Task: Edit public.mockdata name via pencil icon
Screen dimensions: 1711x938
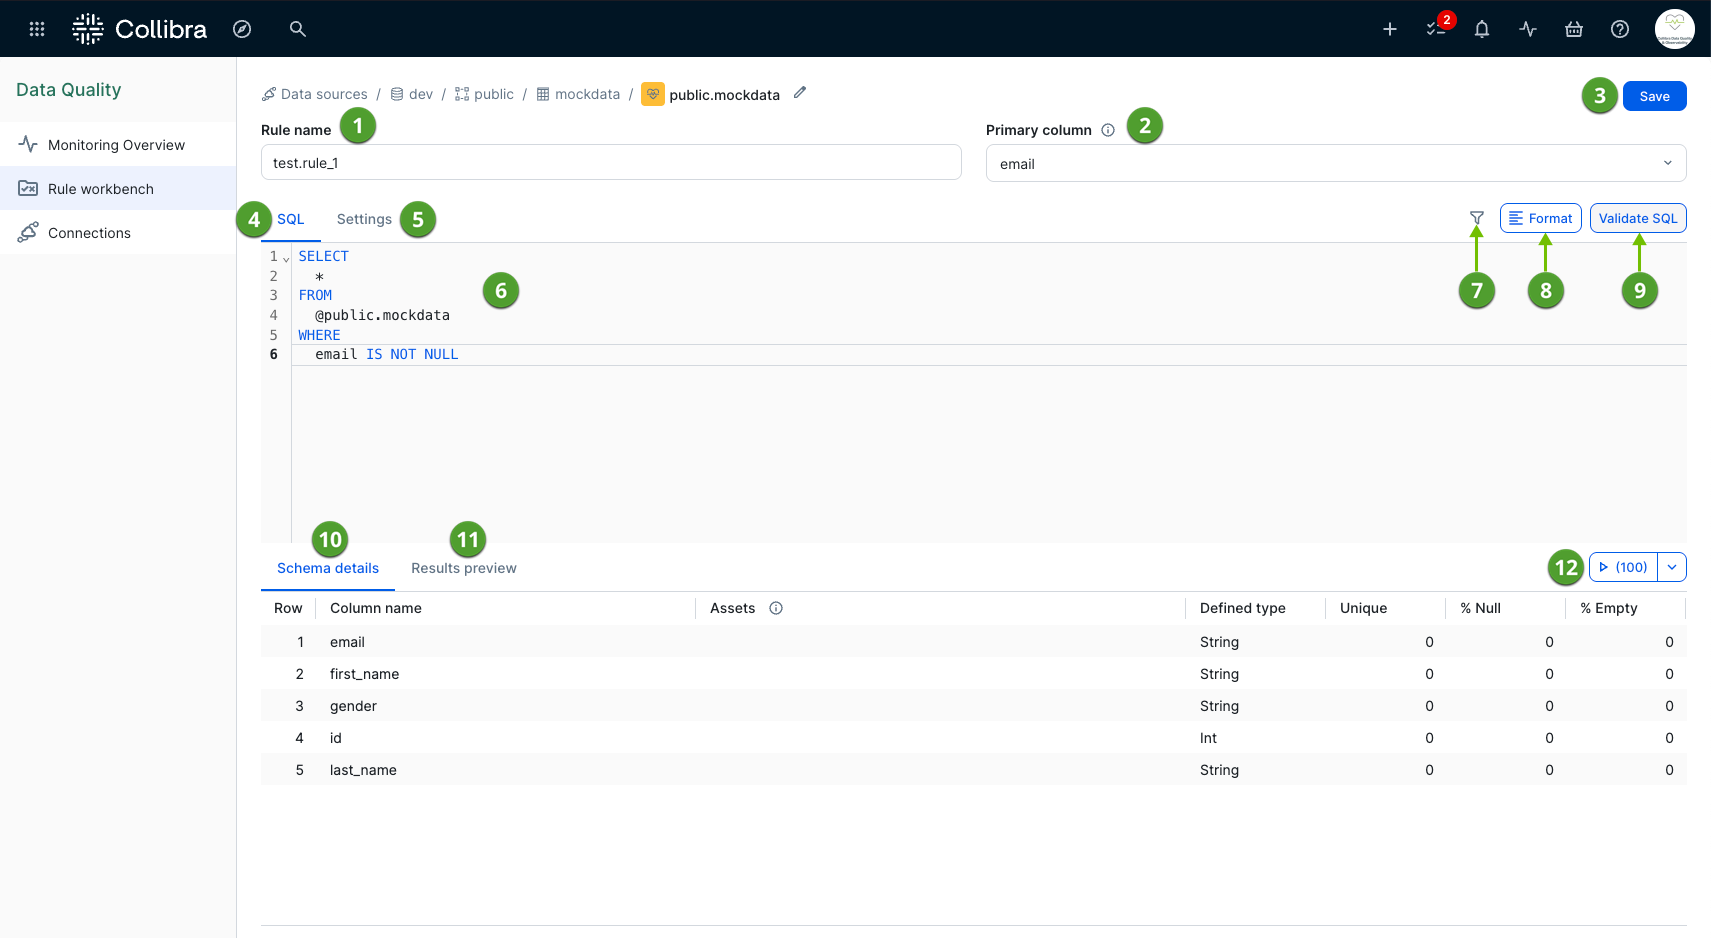Action: coord(799,92)
